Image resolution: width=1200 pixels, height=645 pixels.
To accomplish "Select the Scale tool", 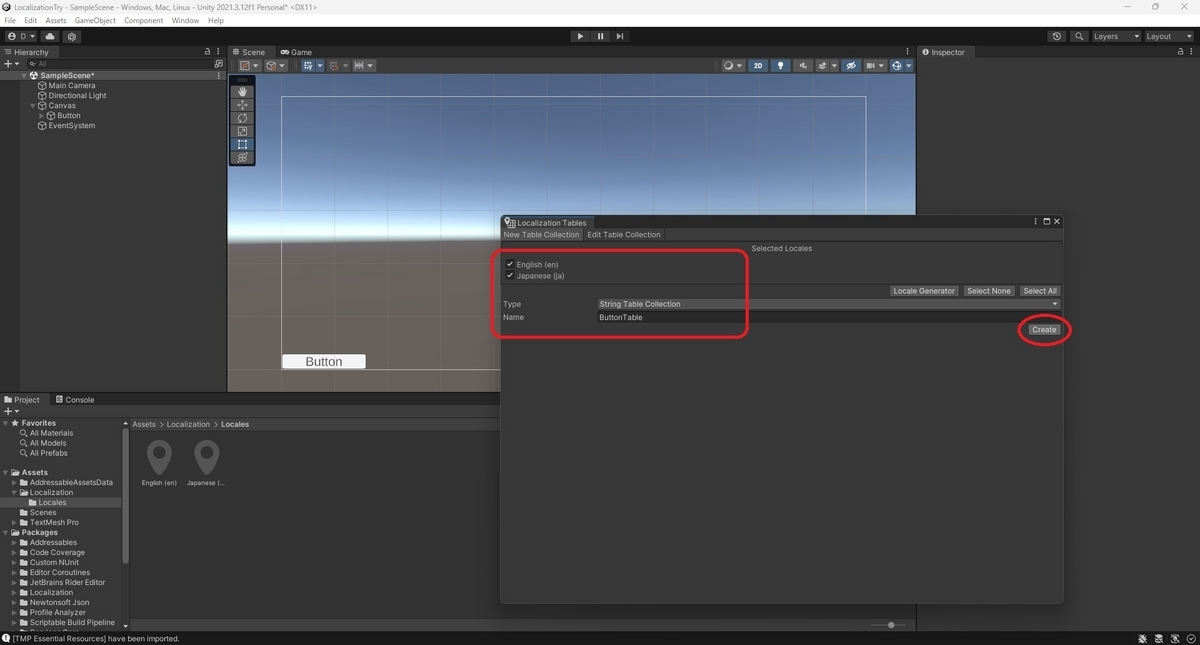I will [x=241, y=130].
